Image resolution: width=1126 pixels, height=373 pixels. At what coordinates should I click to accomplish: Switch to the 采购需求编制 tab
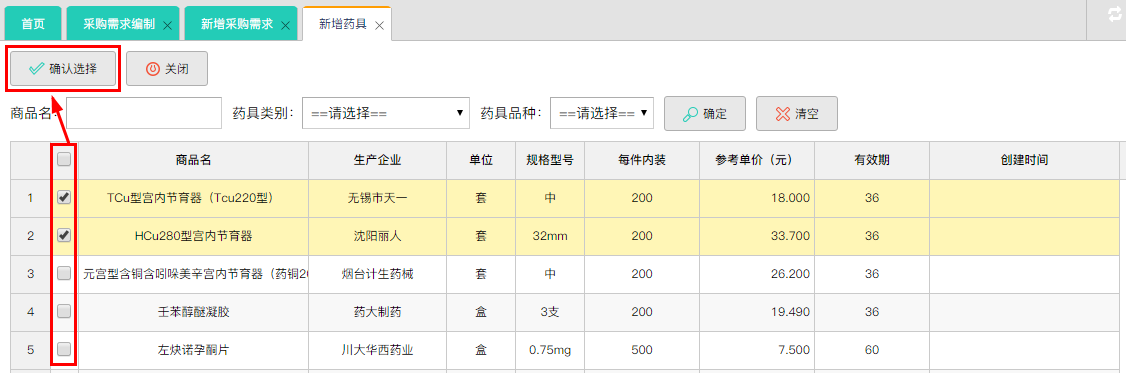pos(119,24)
